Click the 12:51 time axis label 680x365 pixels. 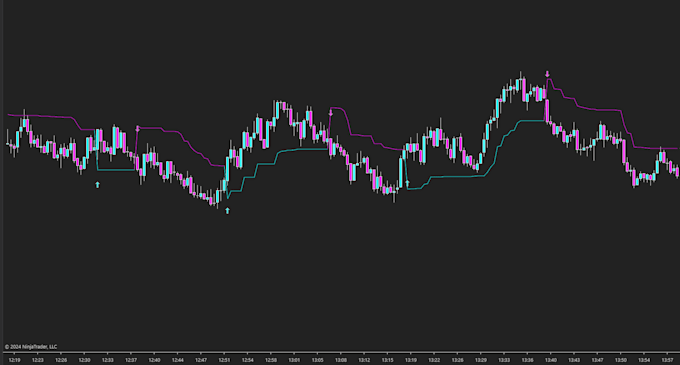(x=224, y=360)
